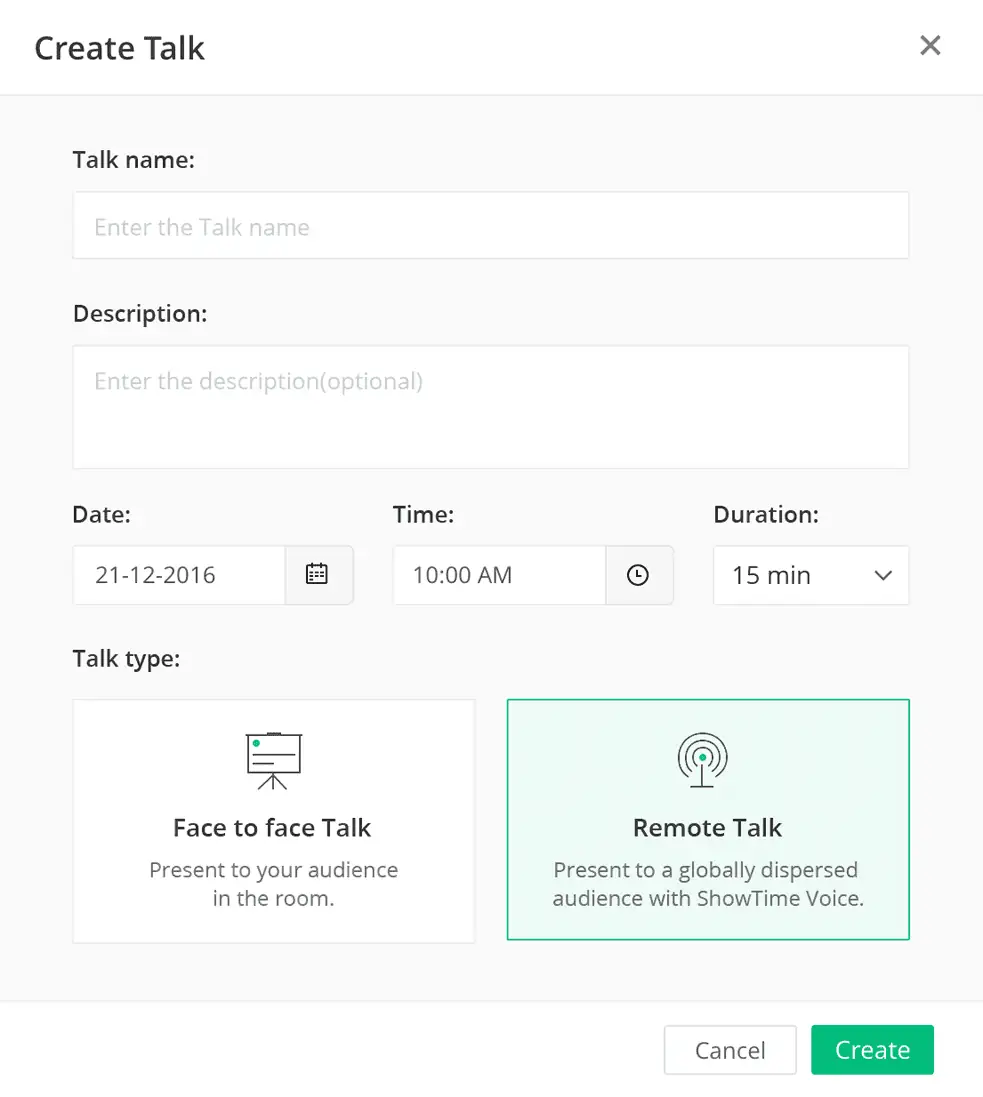Focus the Talk name input field
The height and width of the screenshot is (1097, 983).
490,225
